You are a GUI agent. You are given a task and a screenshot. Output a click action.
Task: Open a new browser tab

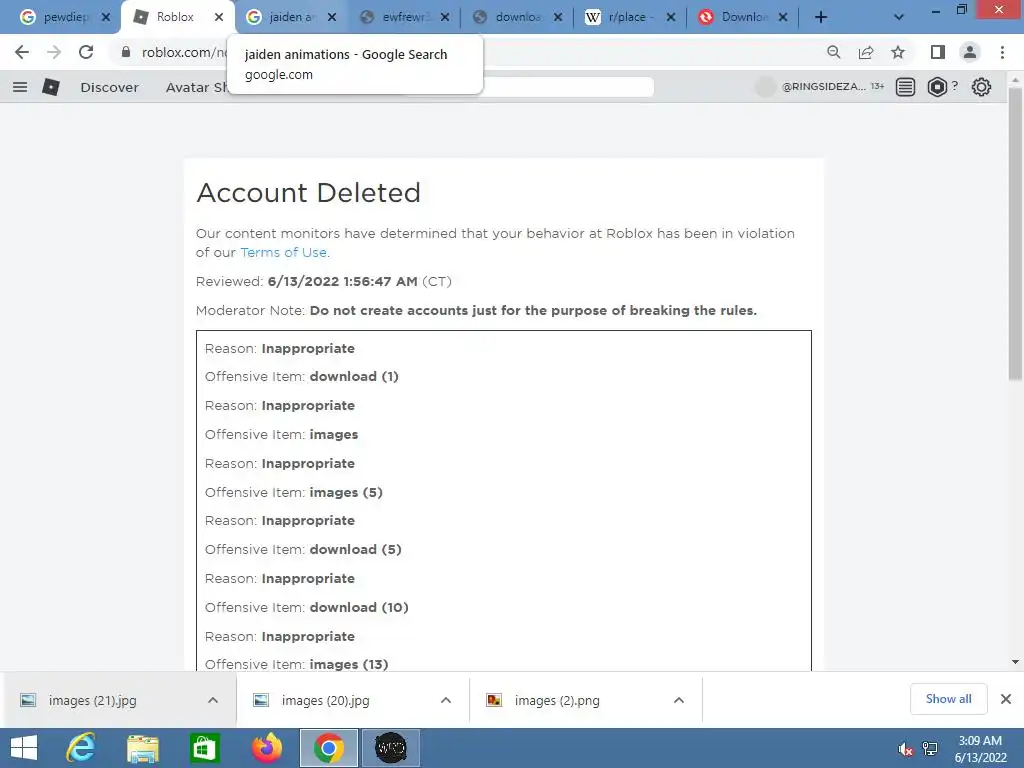821,17
